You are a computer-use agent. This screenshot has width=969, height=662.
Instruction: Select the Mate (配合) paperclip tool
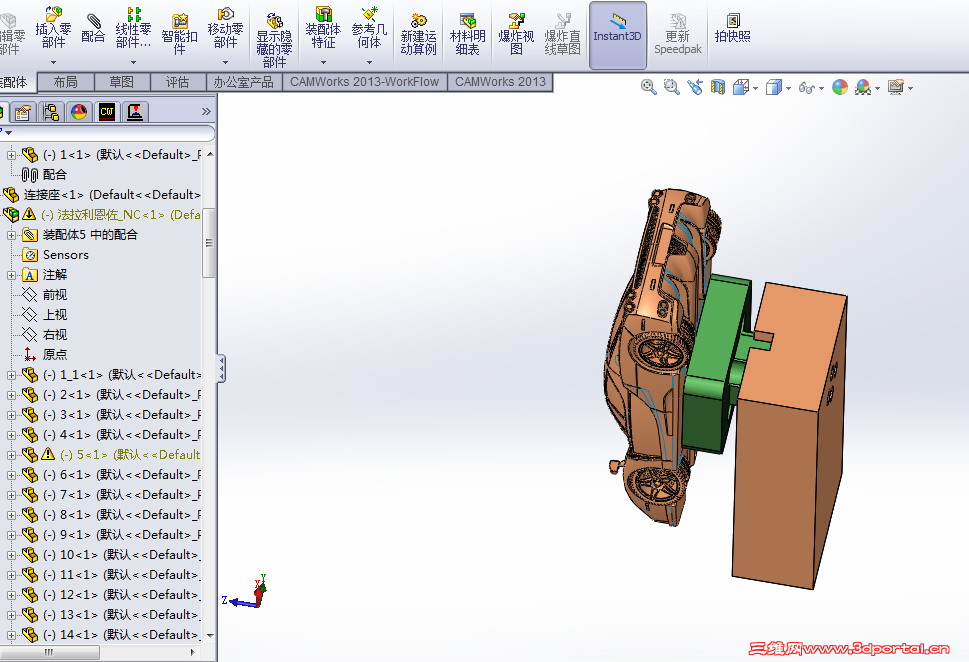[x=93, y=28]
